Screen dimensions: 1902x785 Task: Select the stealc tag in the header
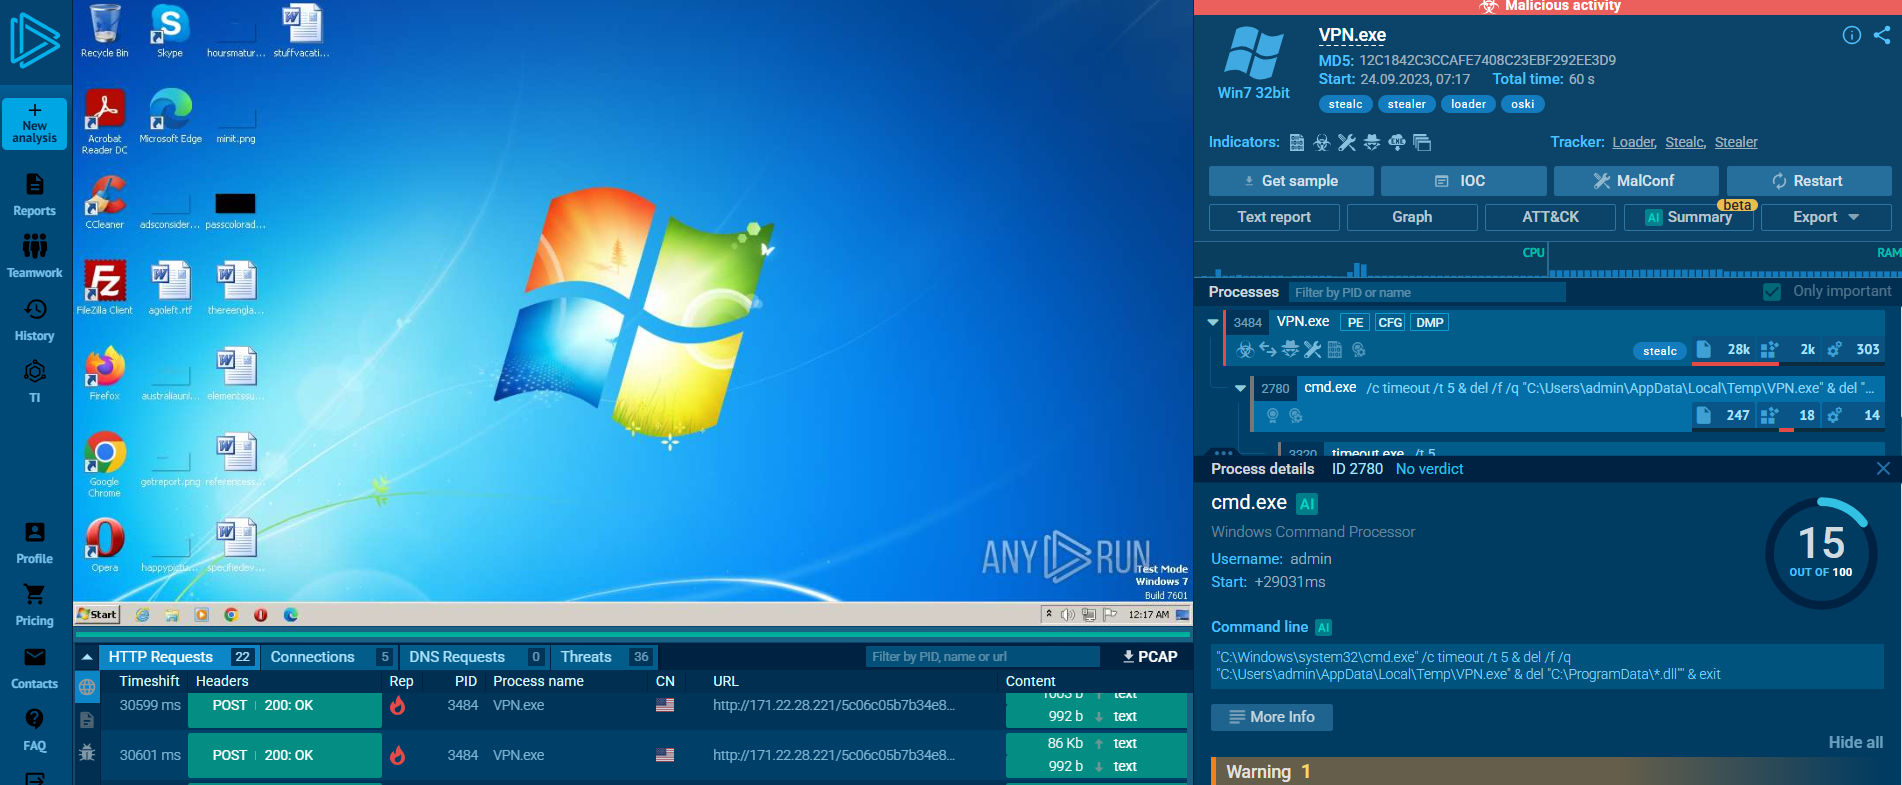[1345, 104]
